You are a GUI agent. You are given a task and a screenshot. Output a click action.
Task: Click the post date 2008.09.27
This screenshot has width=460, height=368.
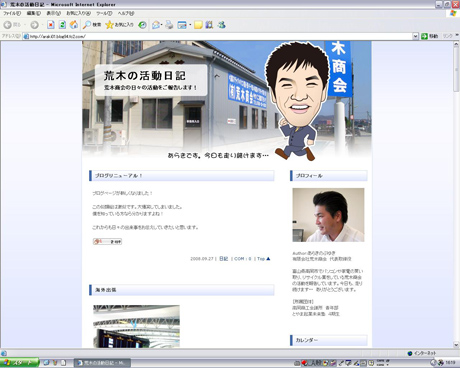point(202,259)
